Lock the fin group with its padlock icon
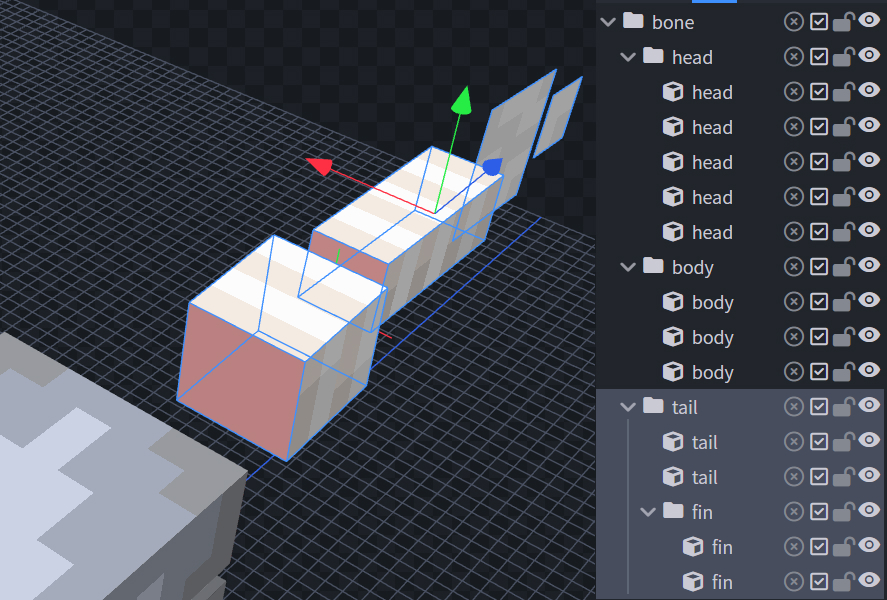Screen dimensions: 887x600 pyautogui.click(x=843, y=512)
